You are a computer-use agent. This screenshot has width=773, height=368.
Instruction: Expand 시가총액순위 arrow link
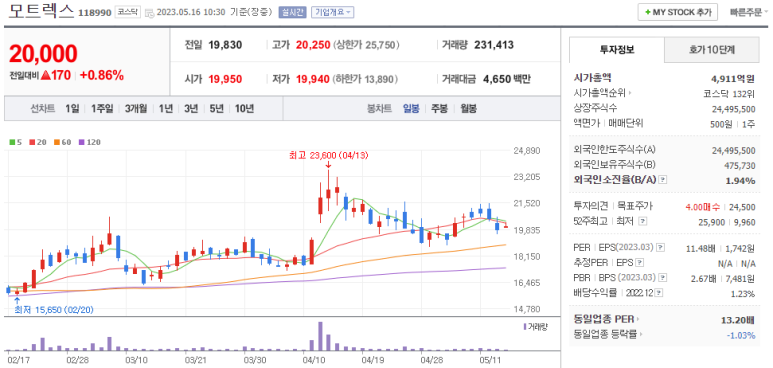[602, 92]
